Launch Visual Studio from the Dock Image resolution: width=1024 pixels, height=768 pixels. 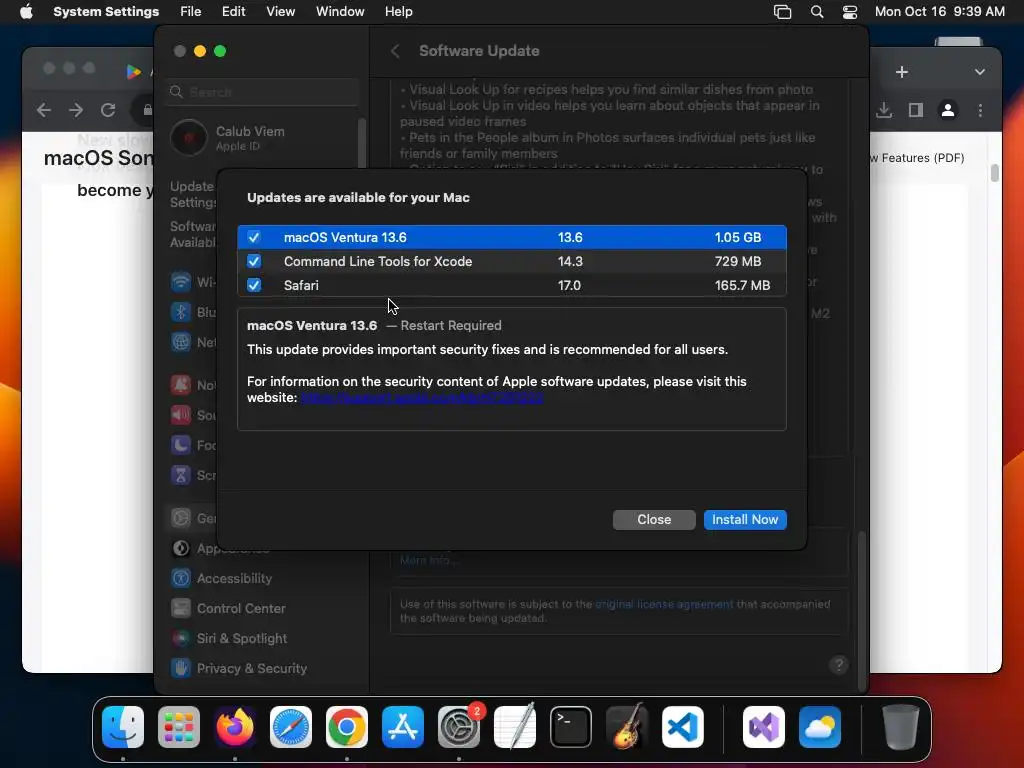pyautogui.click(x=764, y=727)
